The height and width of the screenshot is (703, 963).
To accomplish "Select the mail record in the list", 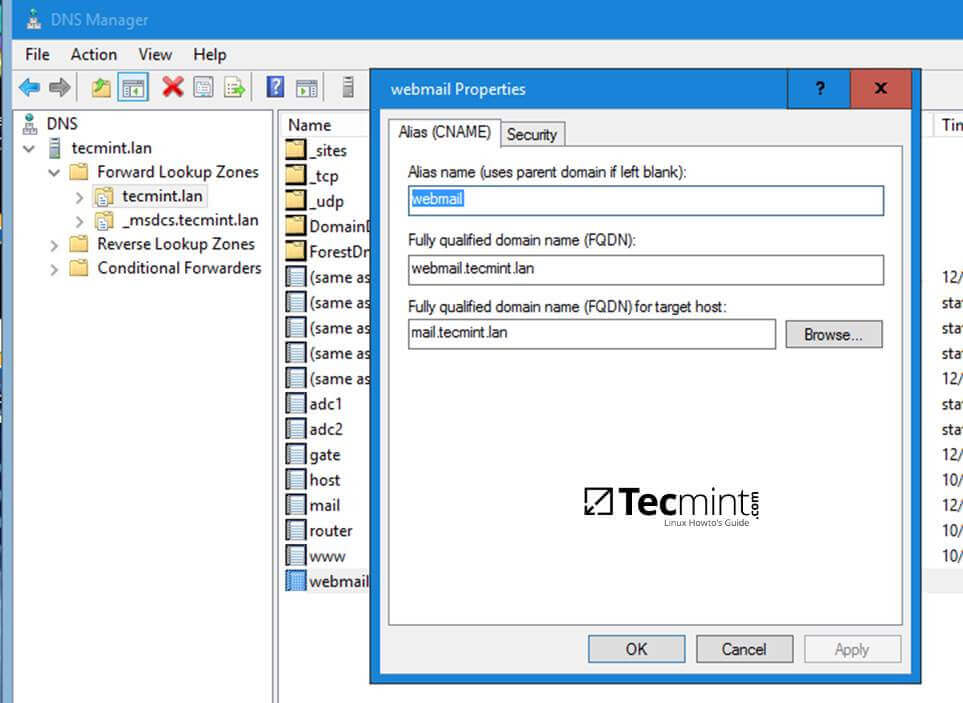I will click(325, 505).
